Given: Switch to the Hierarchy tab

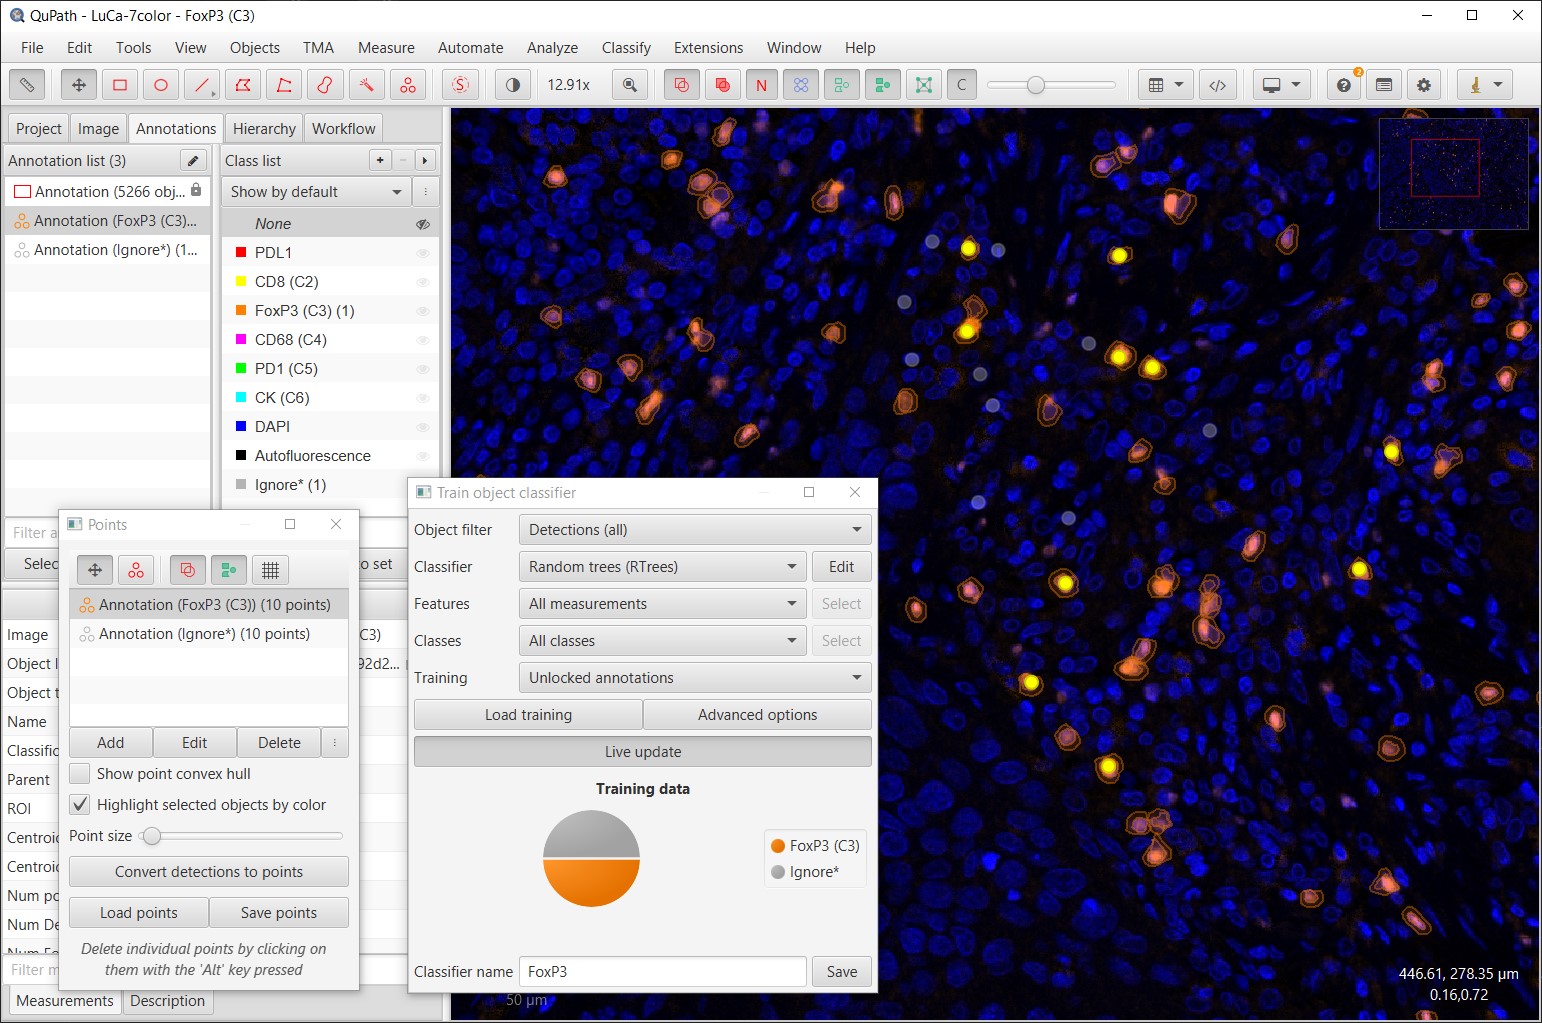Looking at the screenshot, I should coord(264,129).
